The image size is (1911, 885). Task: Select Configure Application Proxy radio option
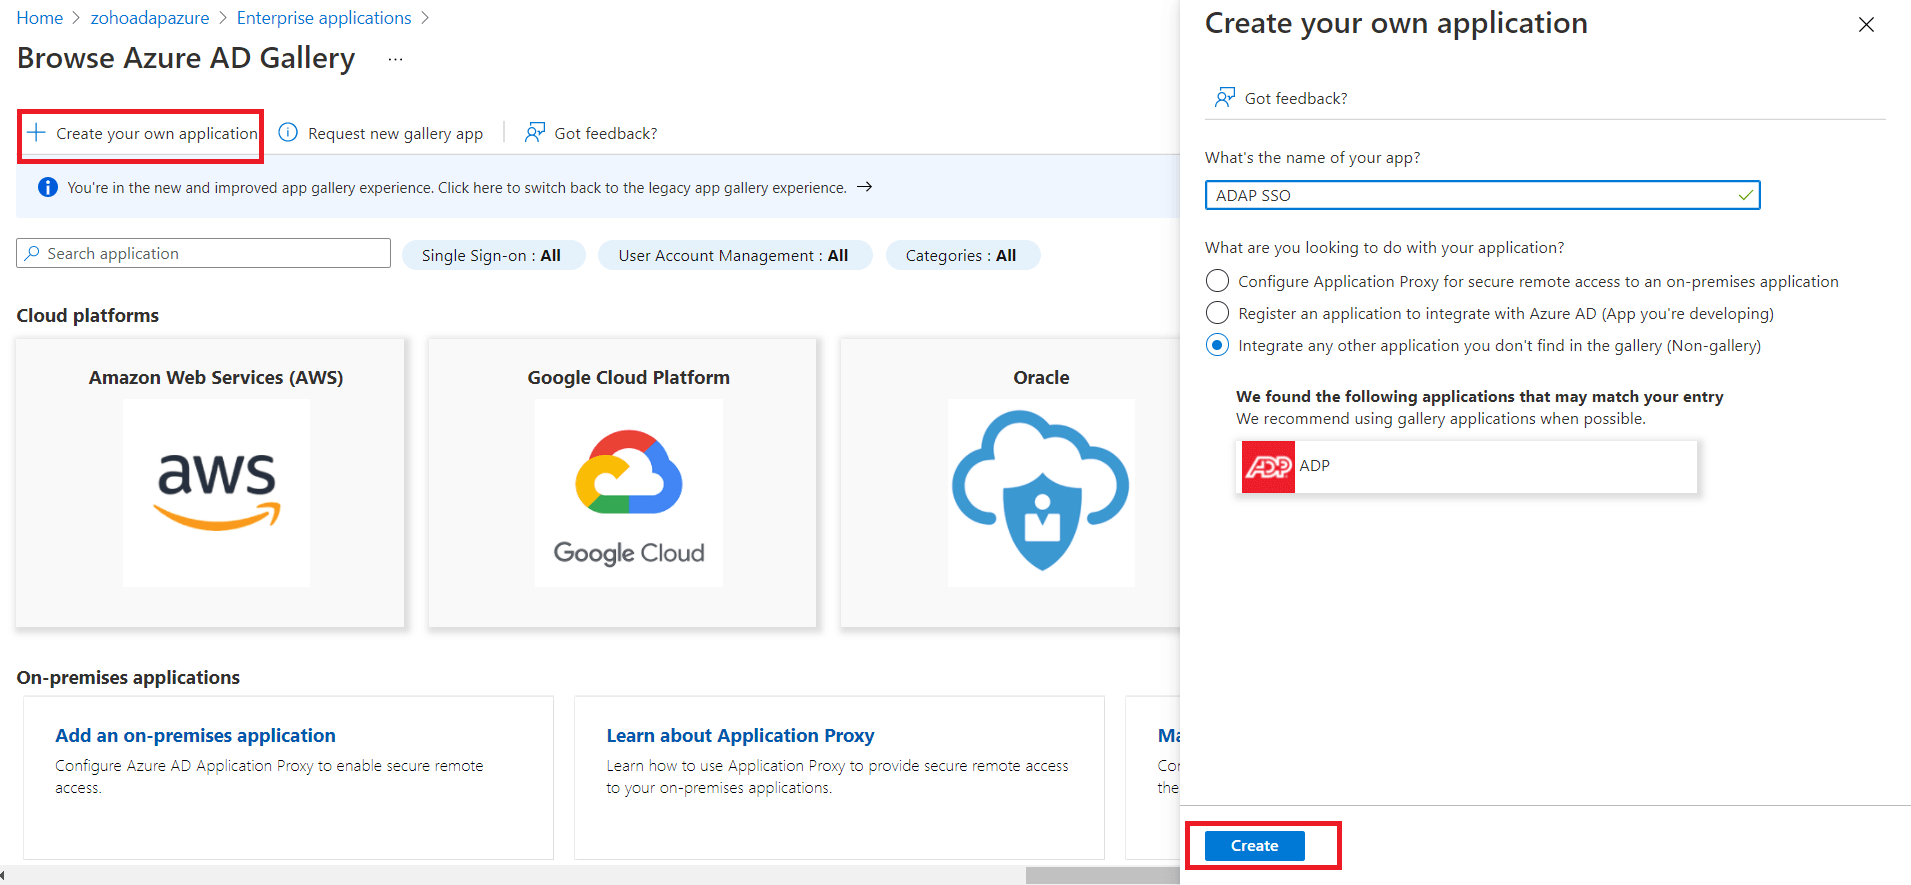click(1217, 281)
